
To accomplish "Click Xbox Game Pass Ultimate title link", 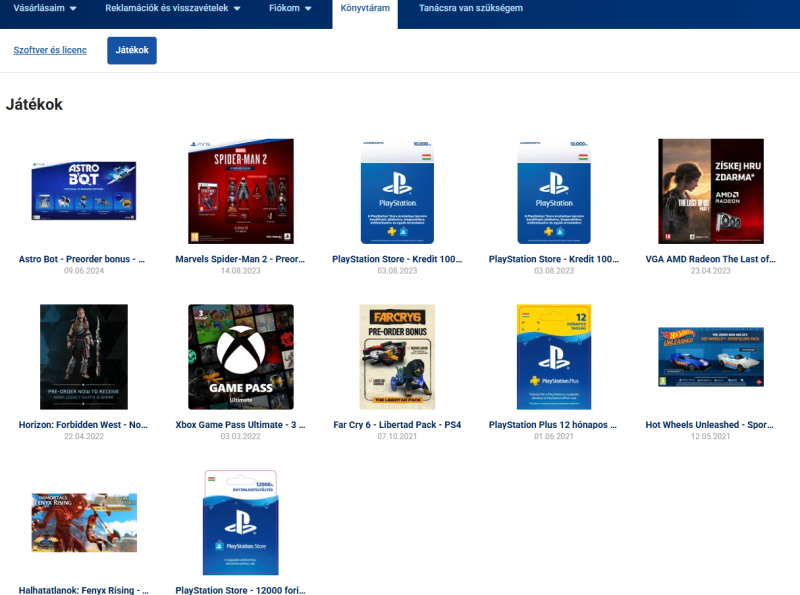I will [x=240, y=425].
